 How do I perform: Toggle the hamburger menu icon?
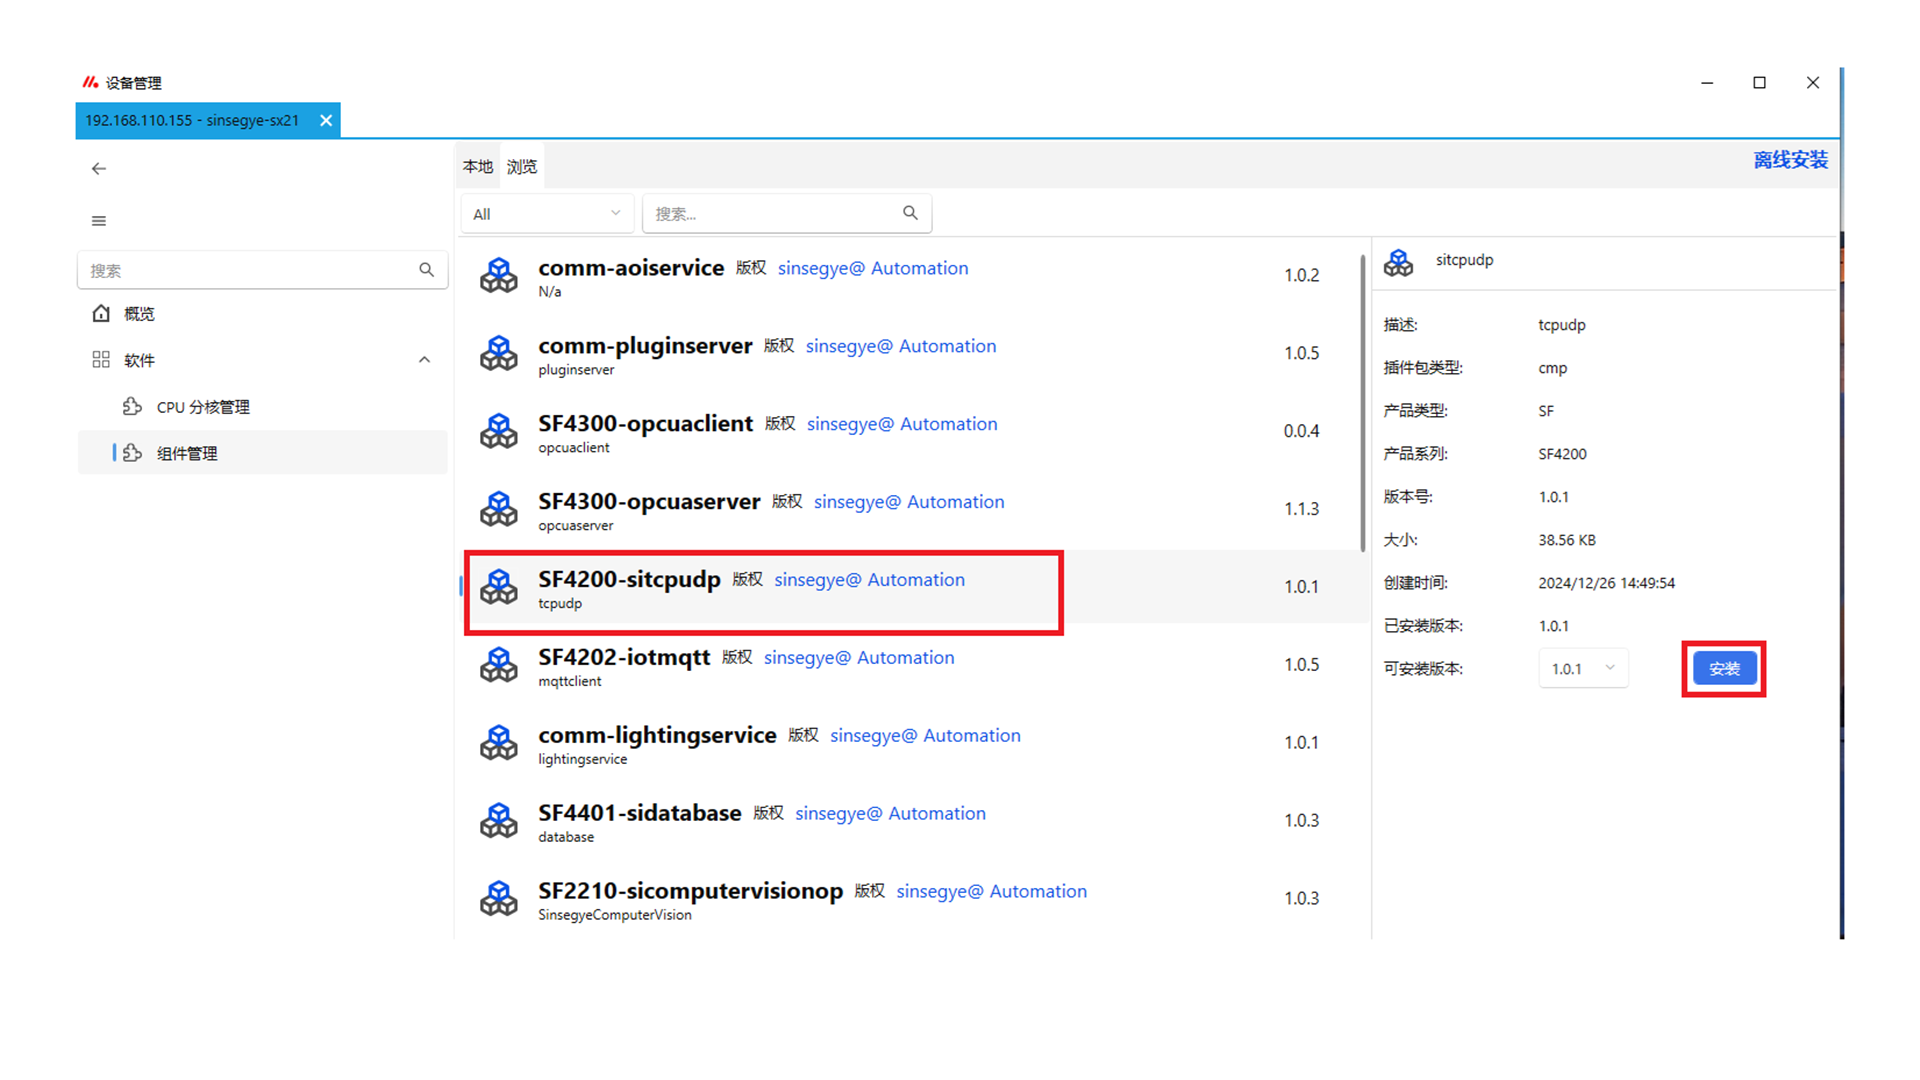pyautogui.click(x=98, y=221)
